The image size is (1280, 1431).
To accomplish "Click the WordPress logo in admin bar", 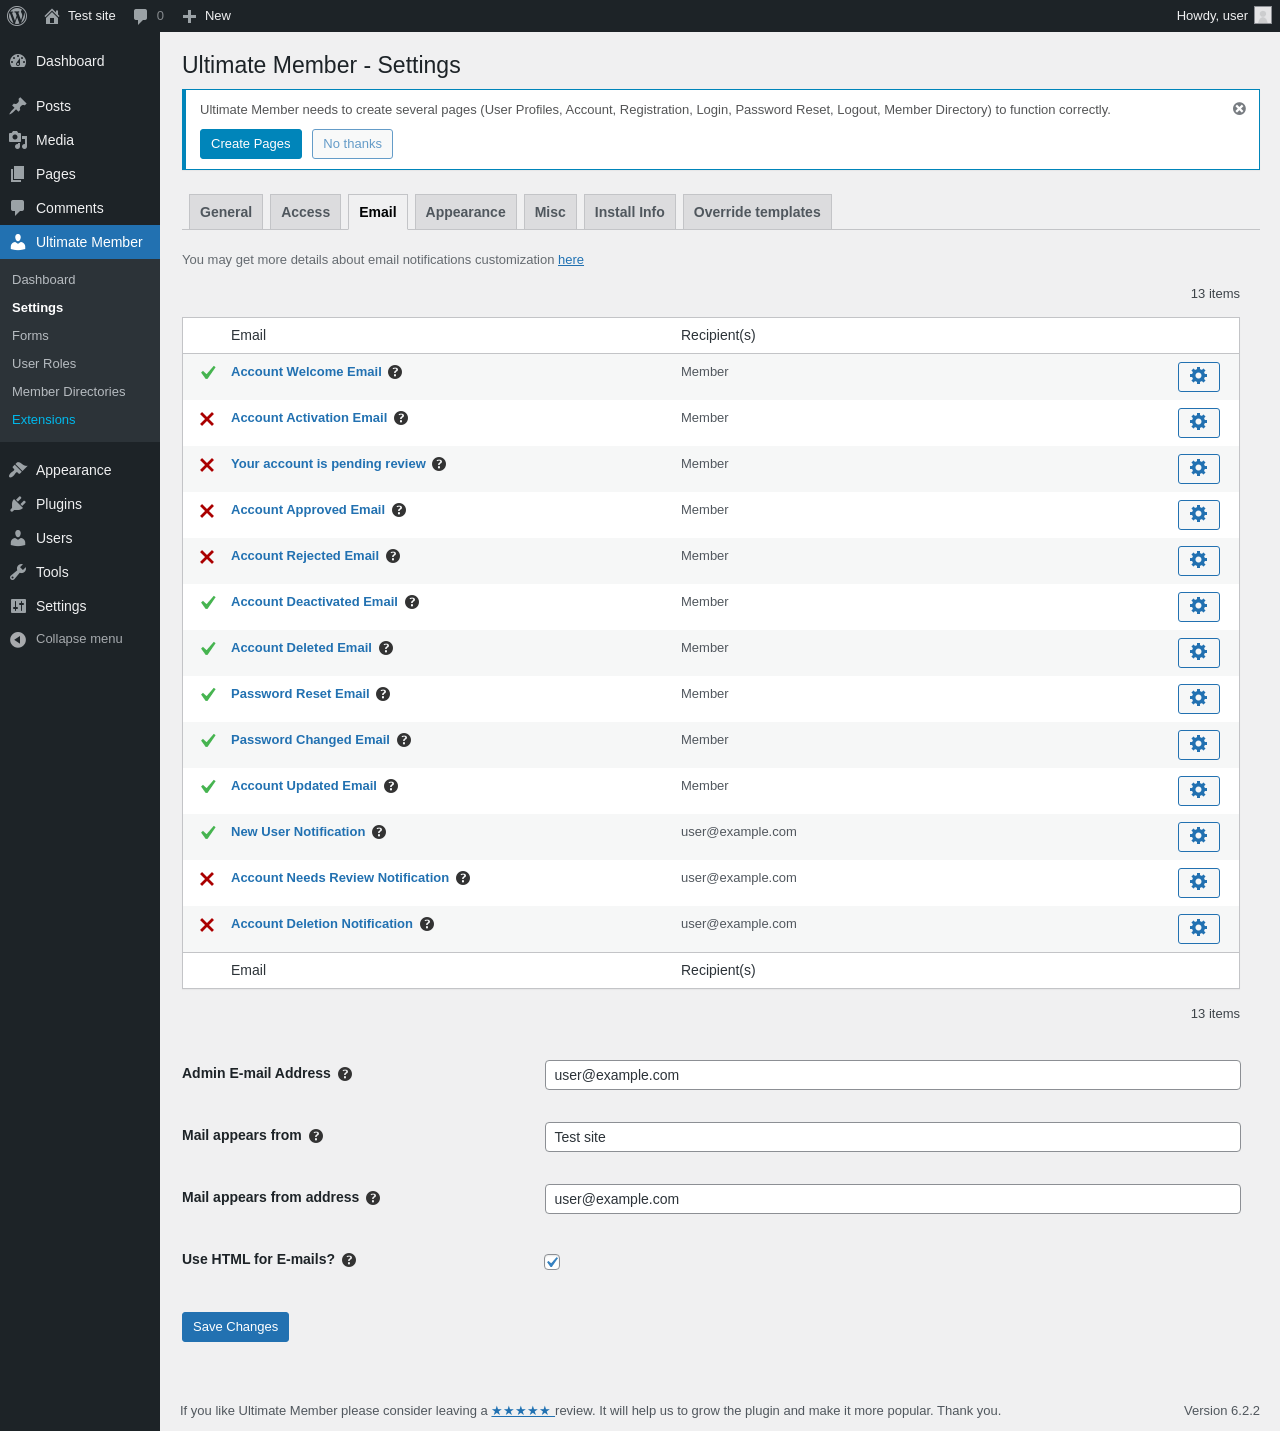I will pyautogui.click(x=17, y=16).
